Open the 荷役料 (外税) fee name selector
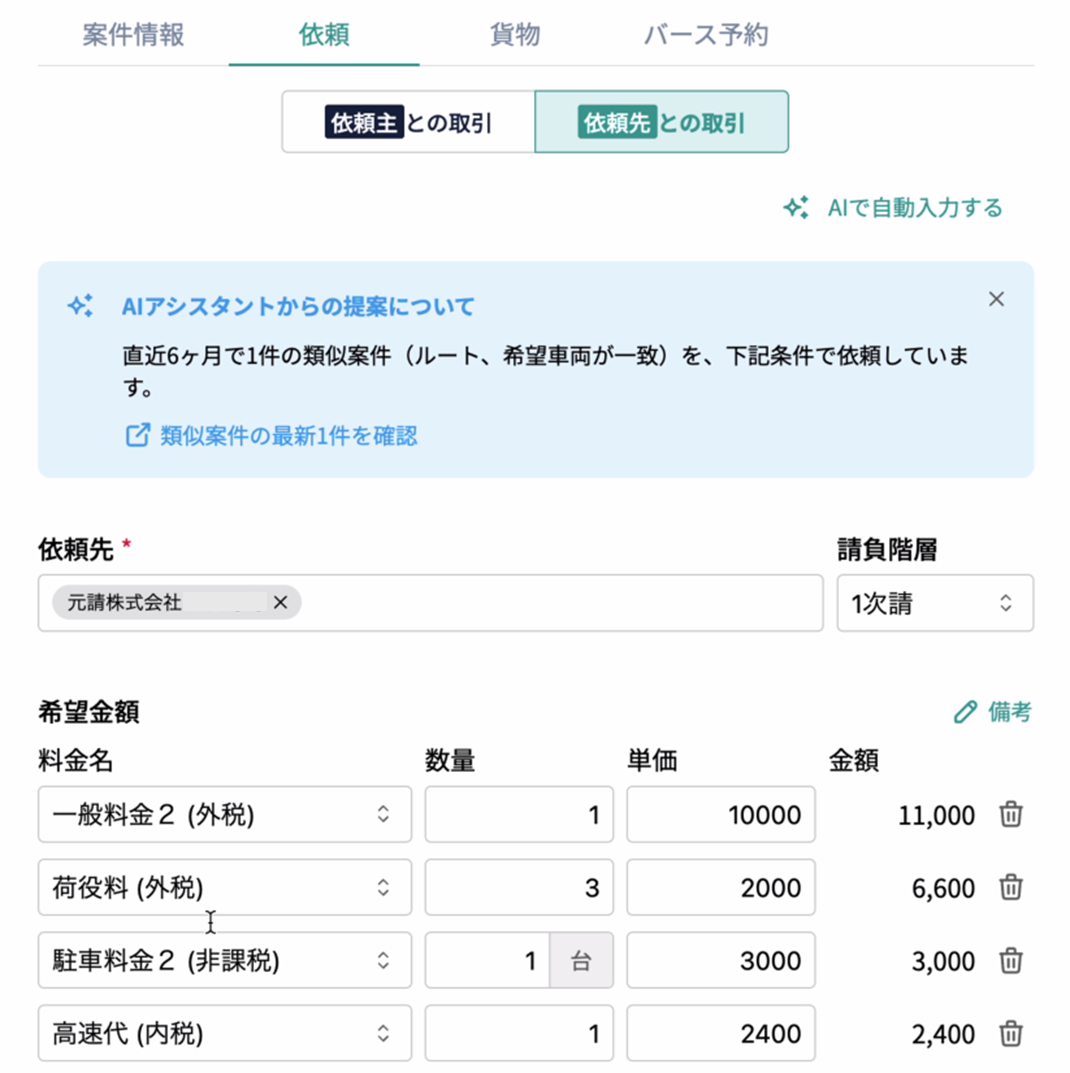The height and width of the screenshot is (1073, 1070). [225, 887]
